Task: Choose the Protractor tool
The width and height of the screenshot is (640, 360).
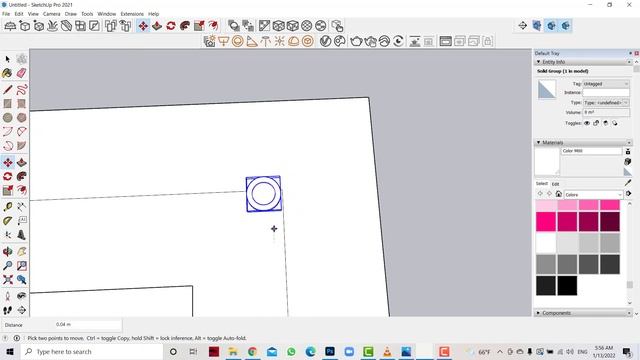Action: (7, 221)
